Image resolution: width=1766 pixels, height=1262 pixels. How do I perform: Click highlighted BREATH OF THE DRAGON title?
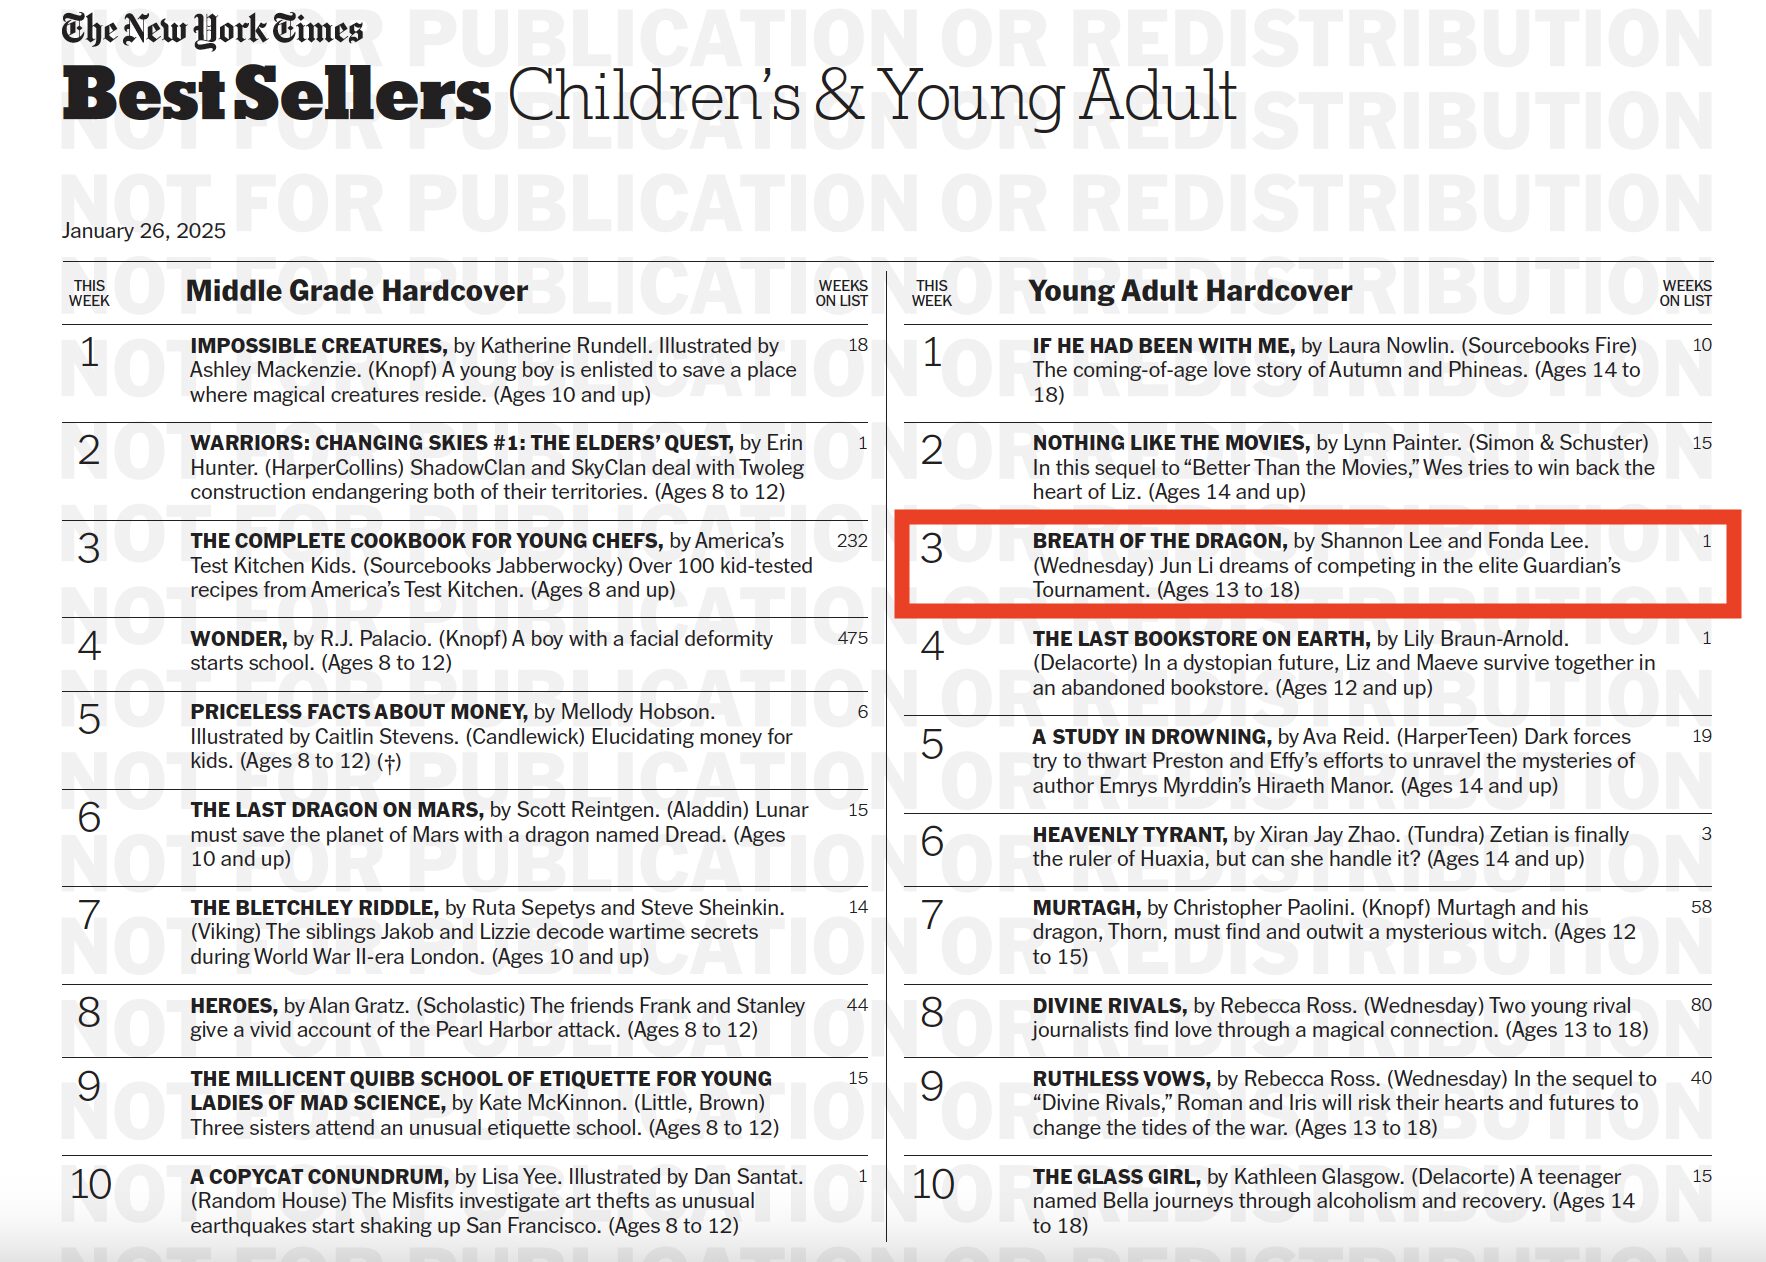click(1160, 541)
